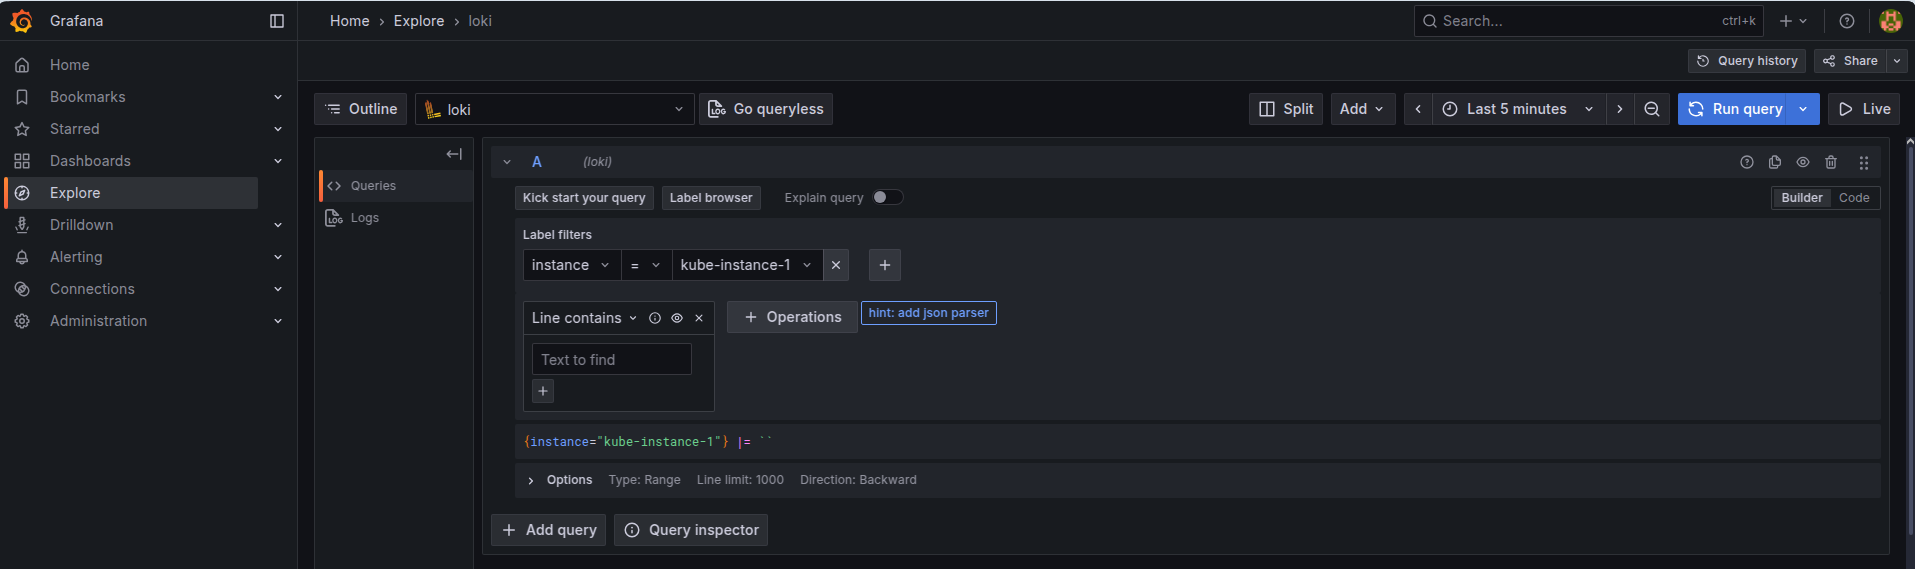
Task: Expand Alerting section chevron
Action: pos(278,257)
